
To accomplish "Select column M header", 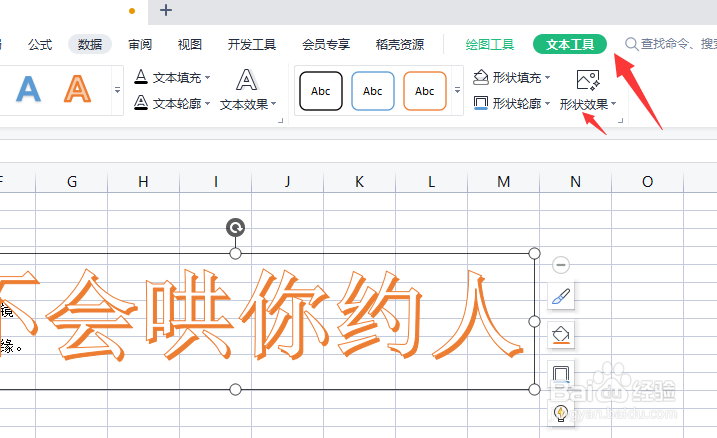I will pos(503,182).
